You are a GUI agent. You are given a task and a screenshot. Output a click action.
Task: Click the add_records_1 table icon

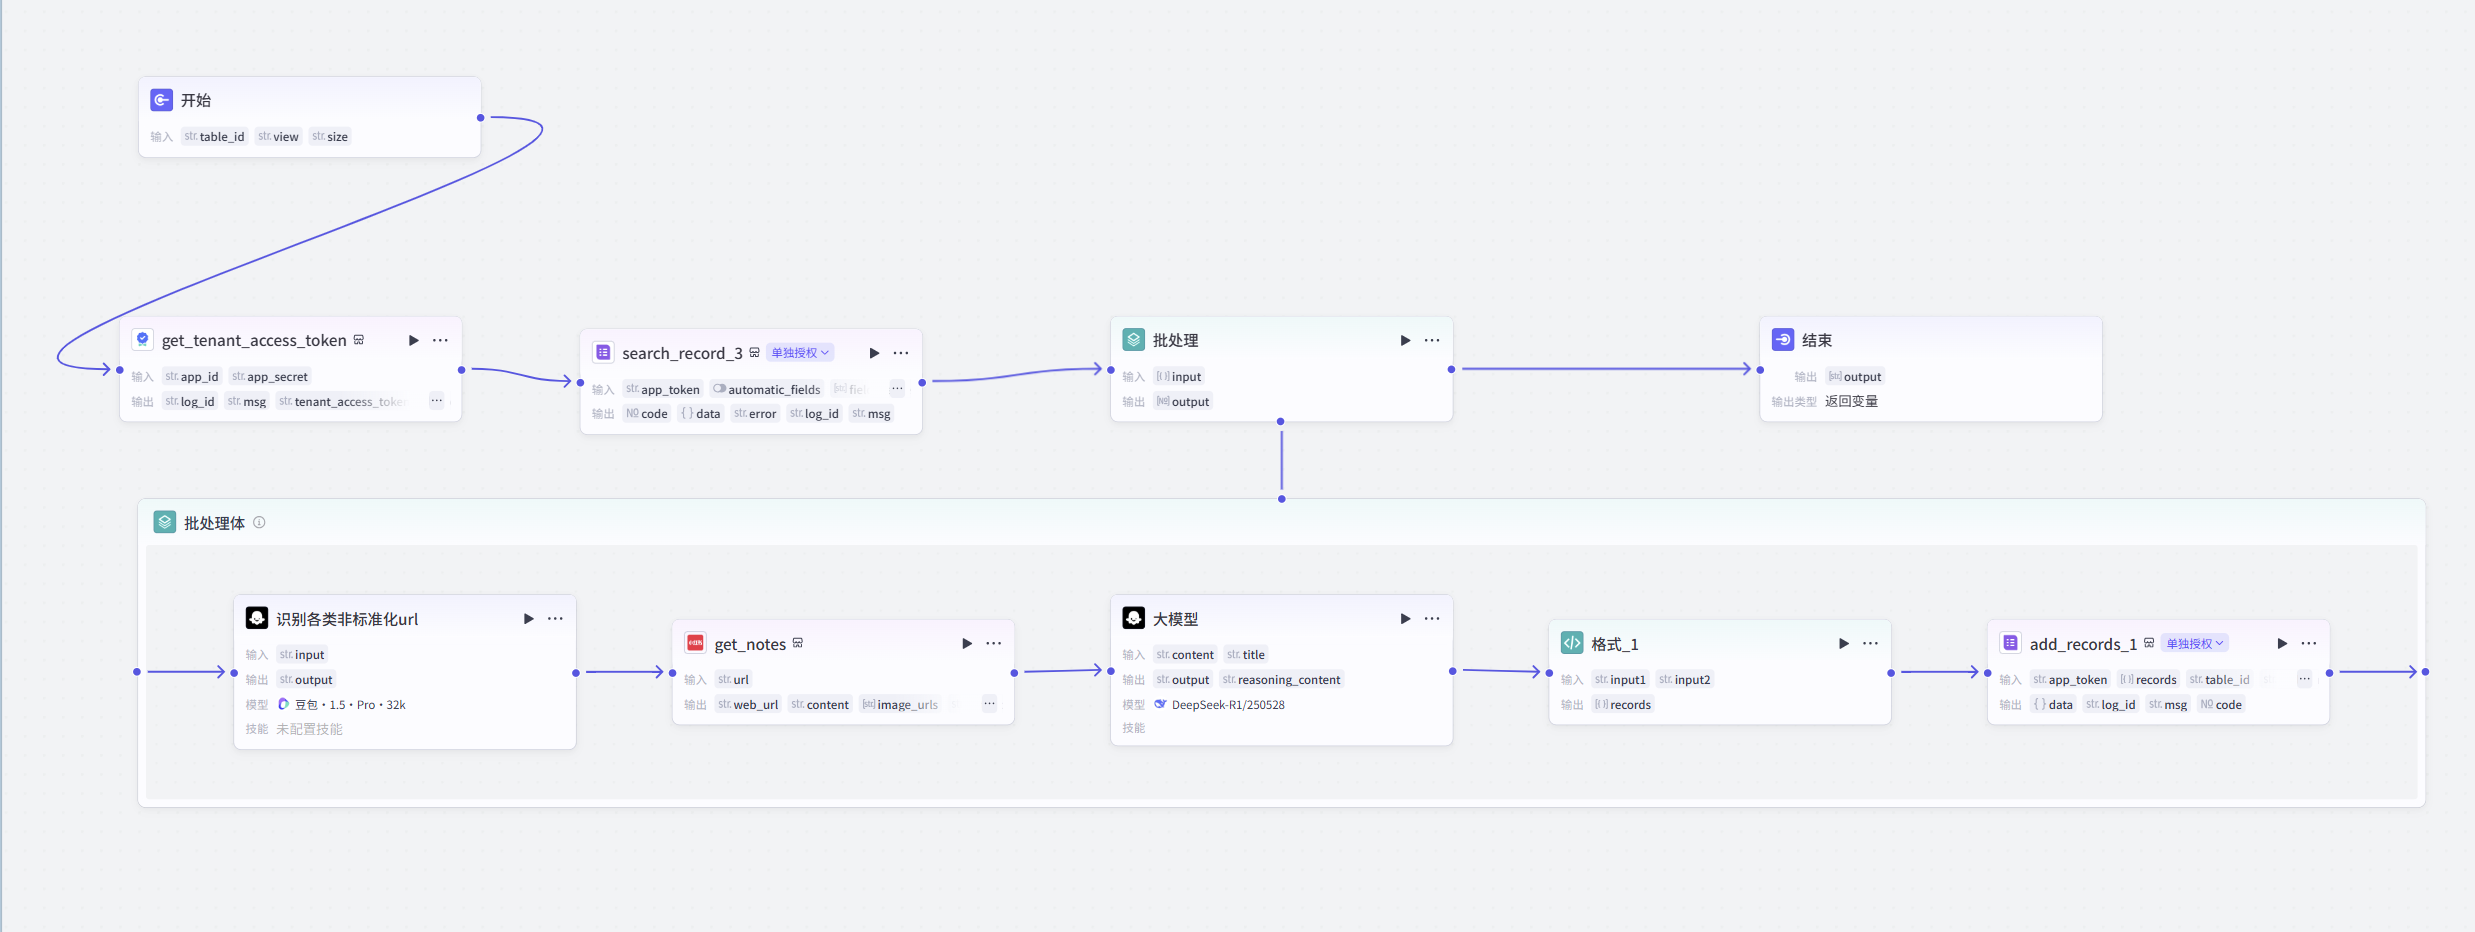click(x=2010, y=643)
